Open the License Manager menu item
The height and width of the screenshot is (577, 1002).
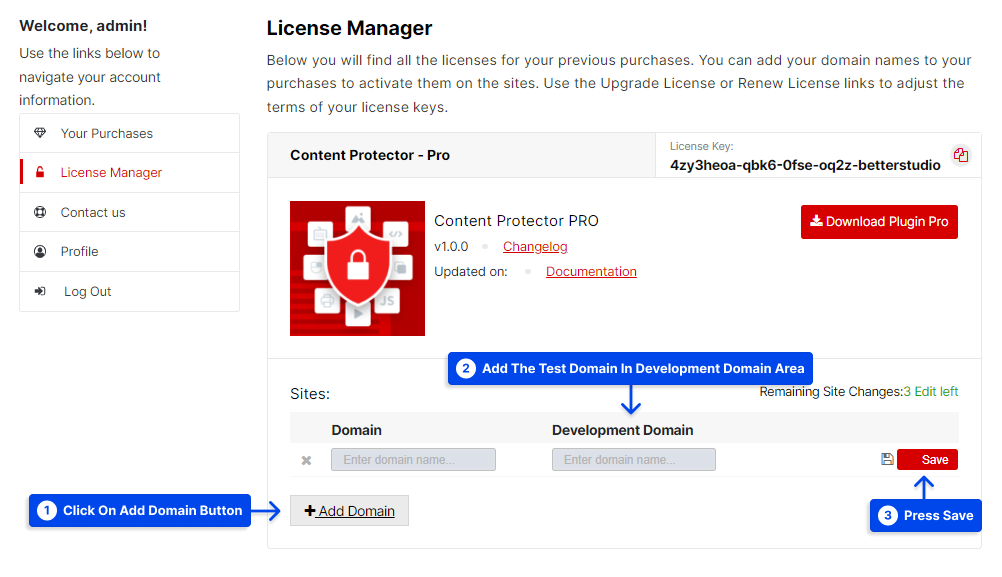coord(130,173)
